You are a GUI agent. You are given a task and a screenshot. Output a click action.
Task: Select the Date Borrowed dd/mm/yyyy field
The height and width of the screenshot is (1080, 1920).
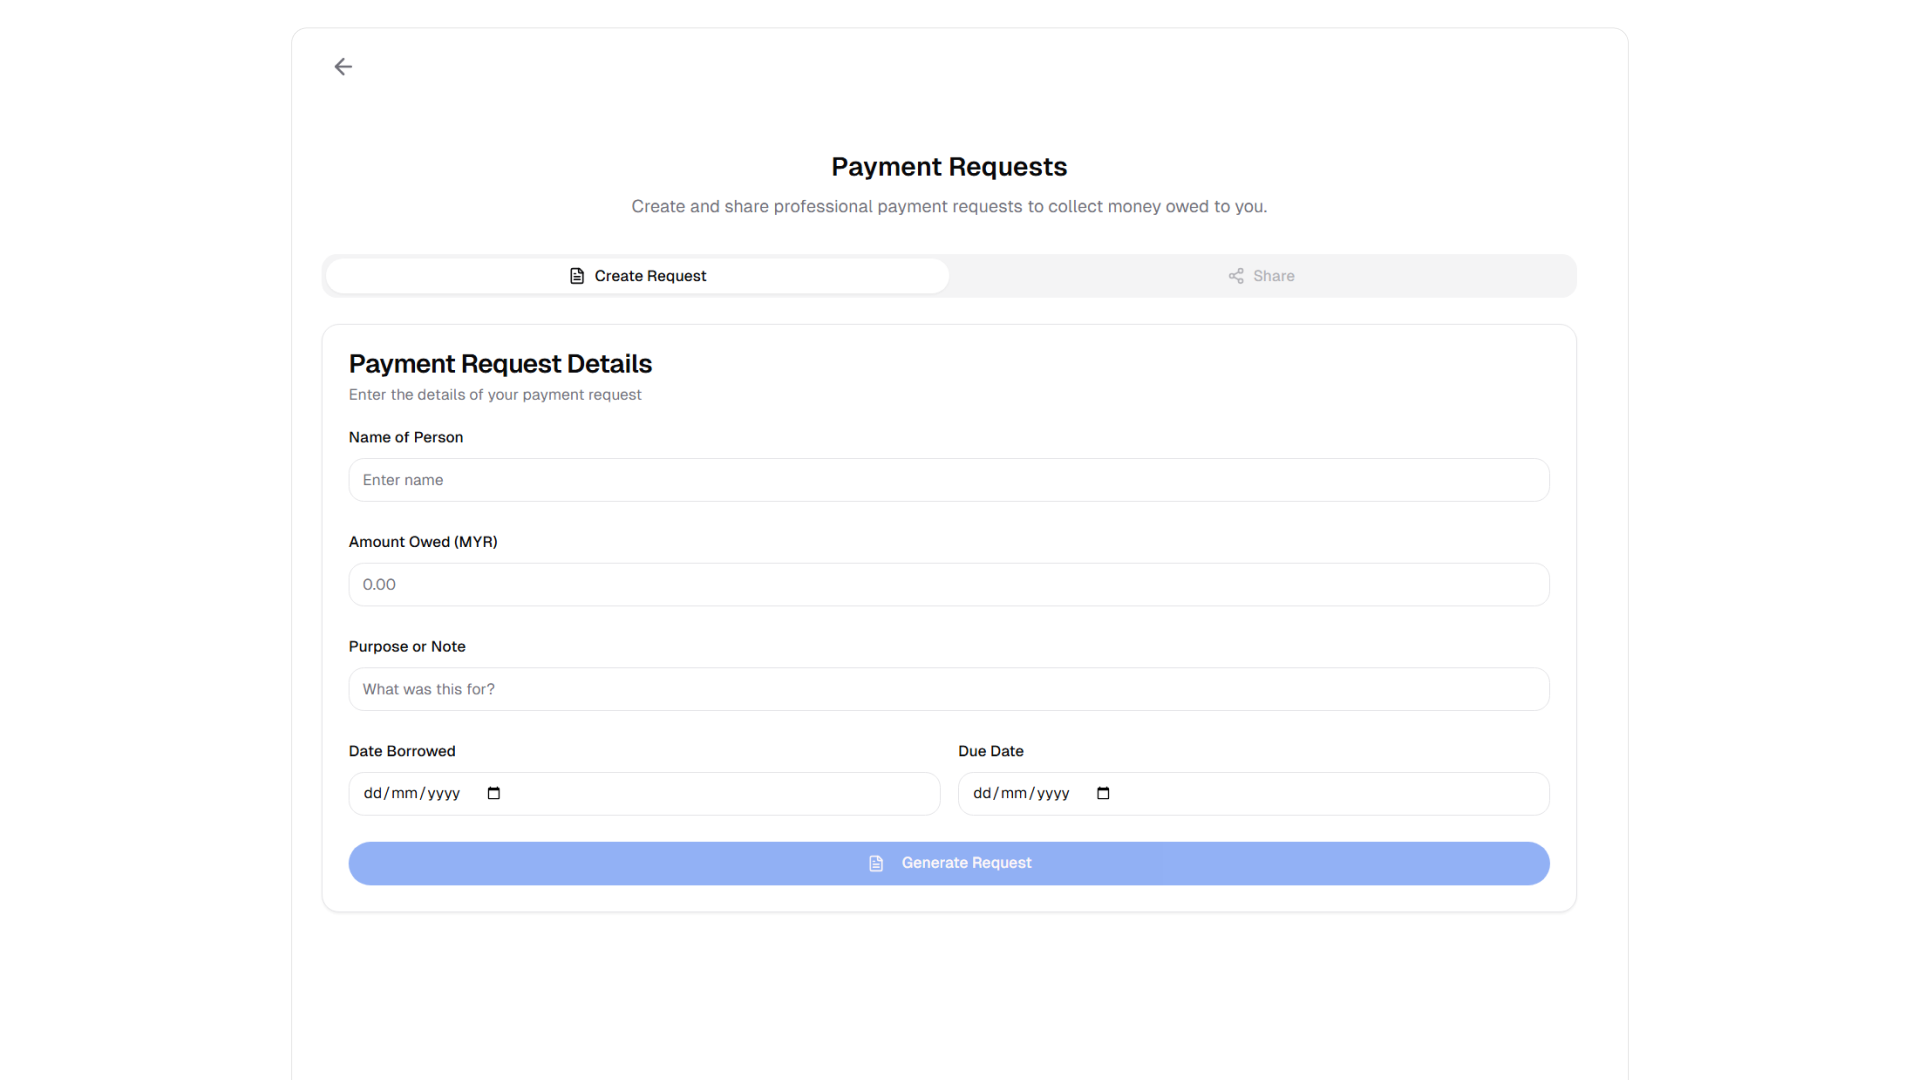(644, 793)
